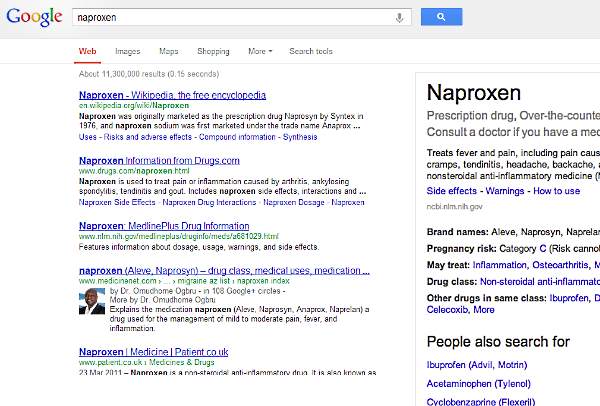Screen dimensions: 600x406
Task: Click Warnings link in knowledge panel
Action: point(505,191)
